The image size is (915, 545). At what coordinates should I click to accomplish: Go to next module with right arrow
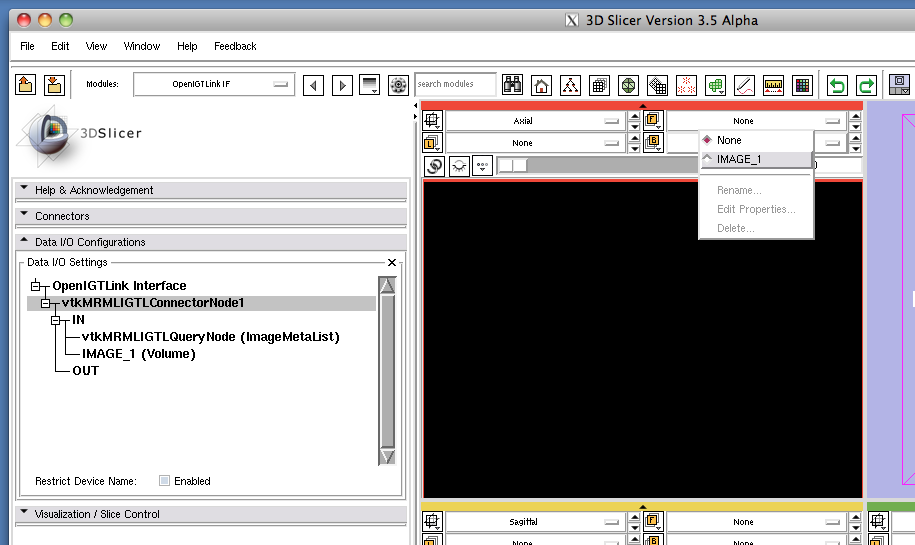(x=342, y=85)
